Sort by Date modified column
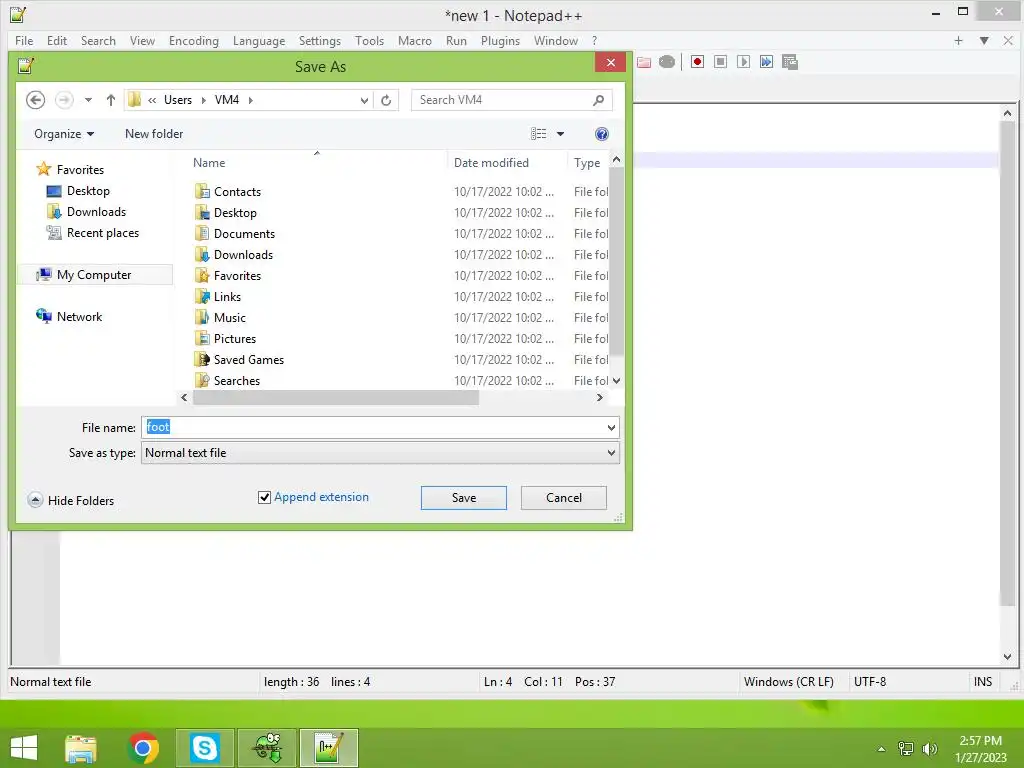Image resolution: width=1024 pixels, height=768 pixels. click(491, 163)
